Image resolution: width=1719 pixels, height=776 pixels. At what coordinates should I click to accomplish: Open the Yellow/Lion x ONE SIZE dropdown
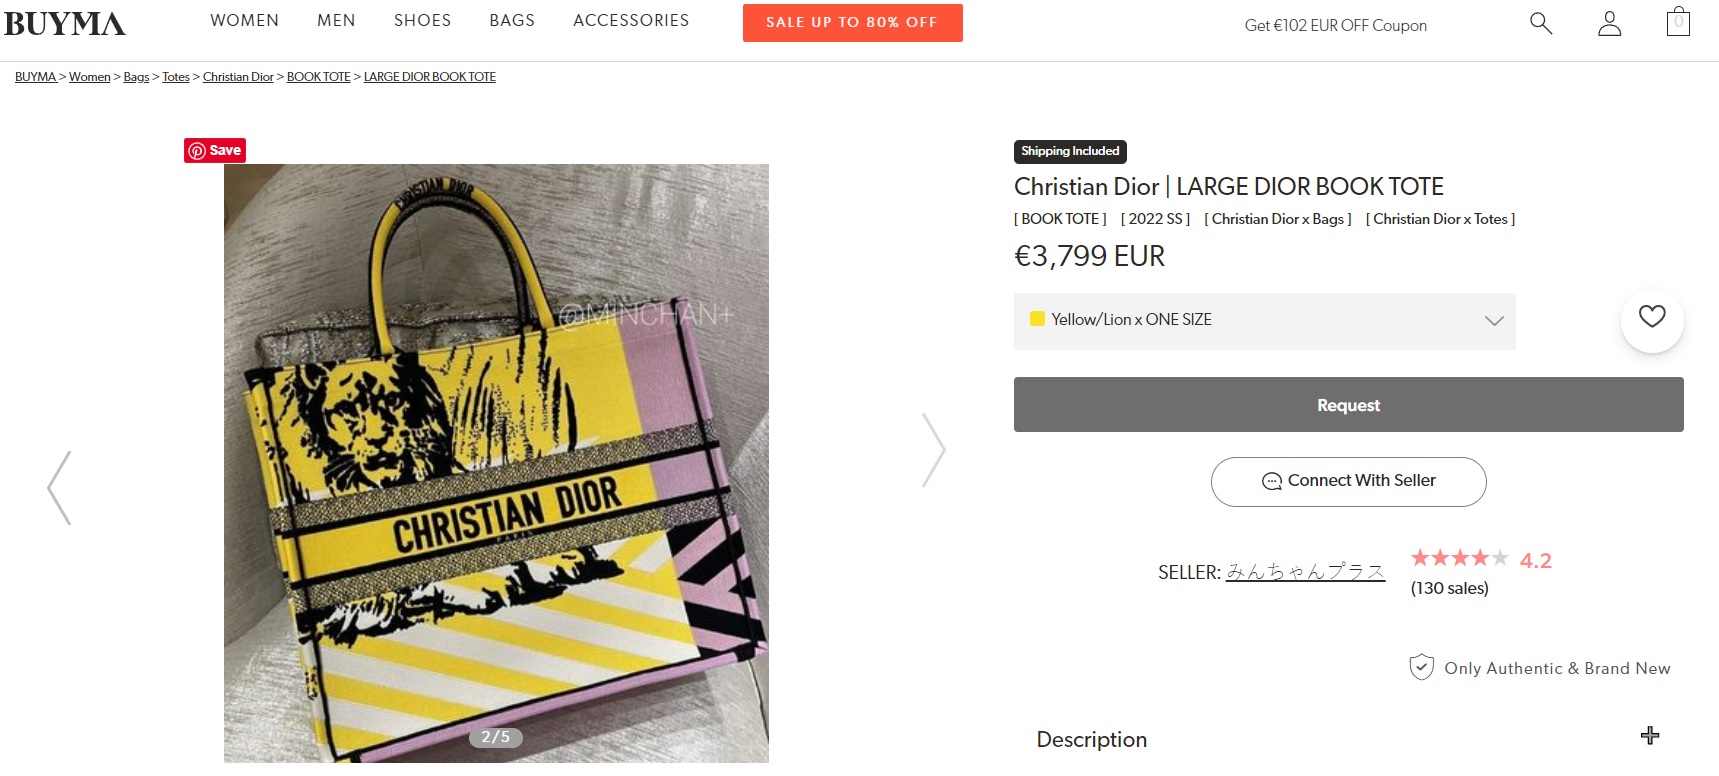pyautogui.click(x=1264, y=321)
